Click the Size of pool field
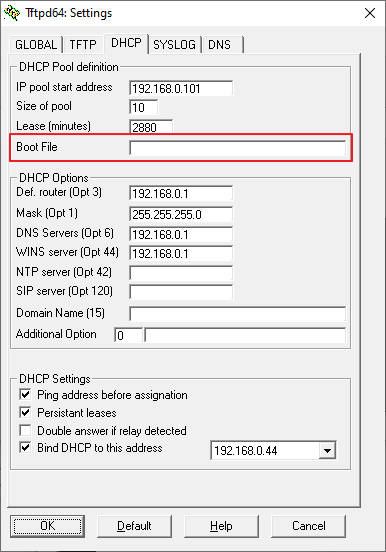Viewport: 386px width, 552px height. pyautogui.click(x=144, y=107)
